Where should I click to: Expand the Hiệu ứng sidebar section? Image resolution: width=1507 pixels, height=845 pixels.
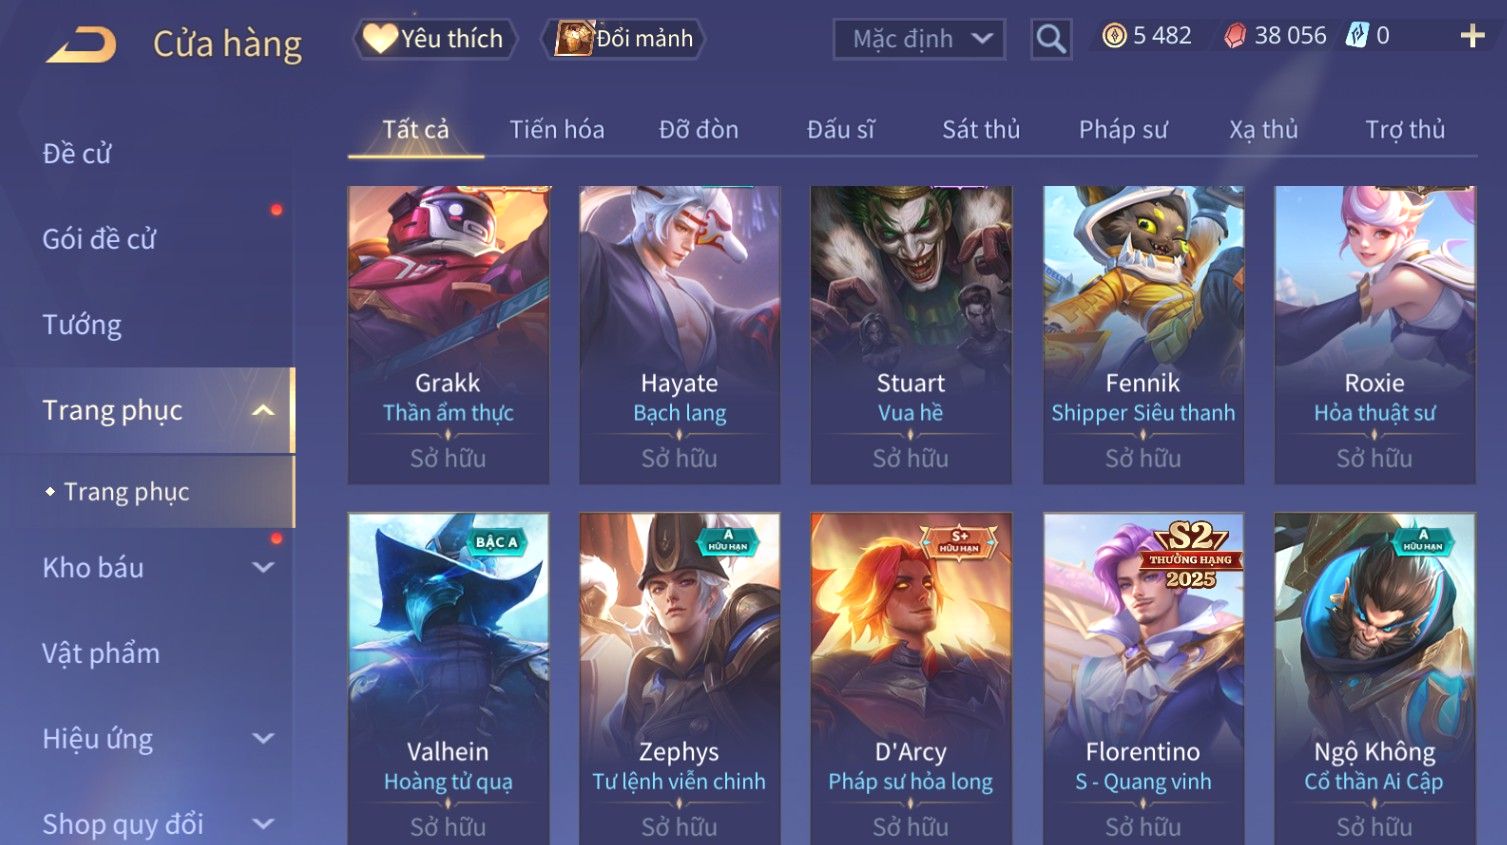(x=263, y=739)
